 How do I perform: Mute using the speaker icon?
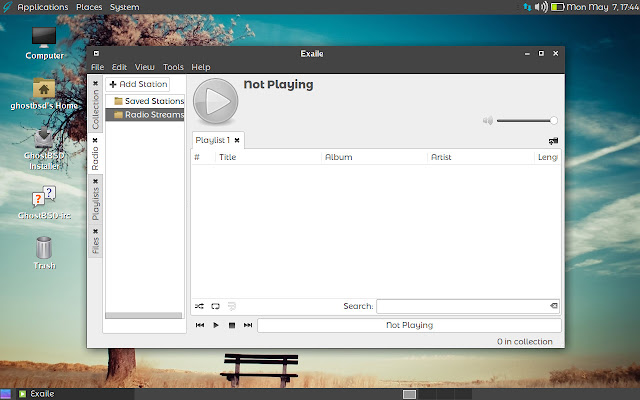[488, 120]
